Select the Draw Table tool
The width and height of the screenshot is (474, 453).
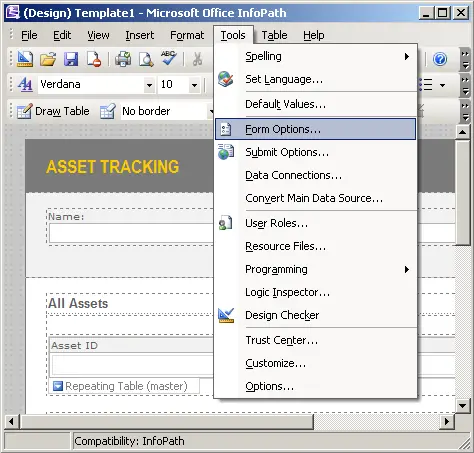[53, 111]
